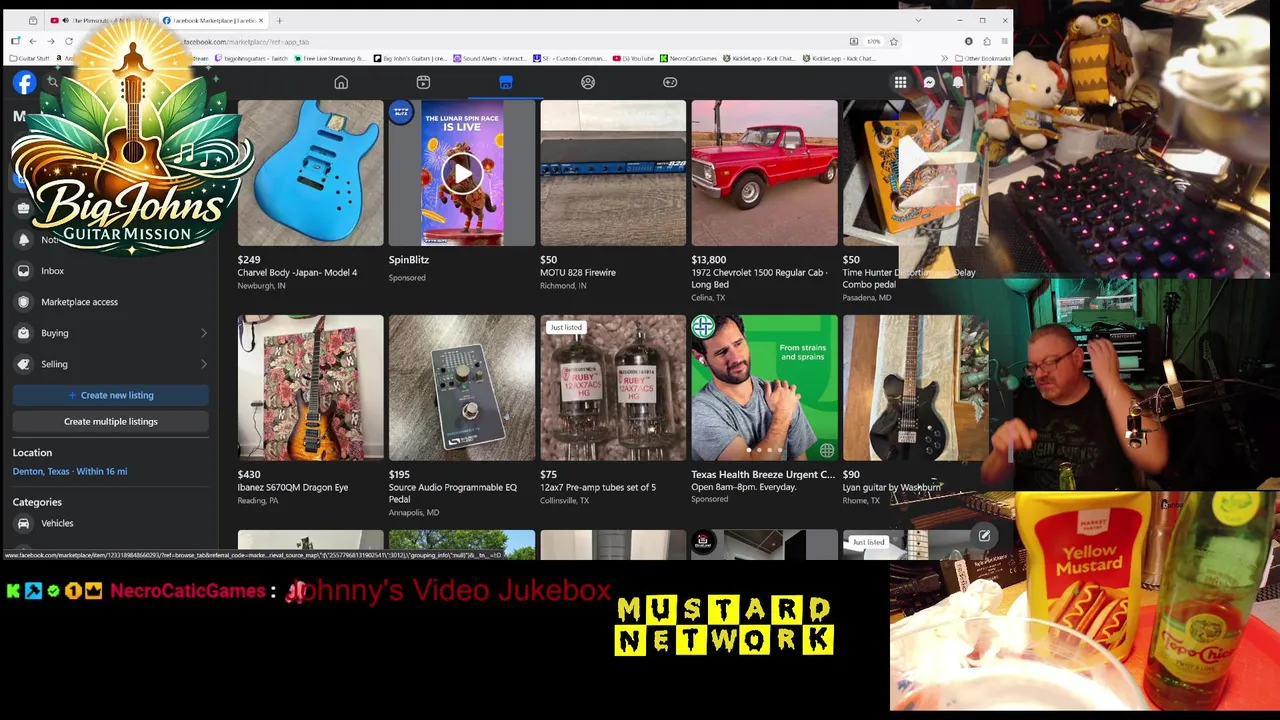Open bigjohnsguitars Twitch bookmark

pyautogui.click(x=251, y=59)
